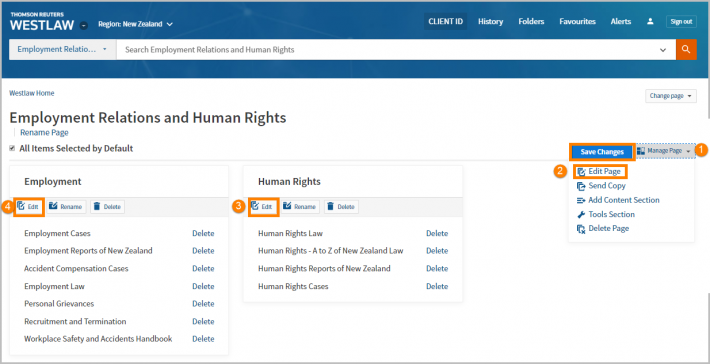Open the History link
The image size is (710, 364).
pyautogui.click(x=490, y=21)
